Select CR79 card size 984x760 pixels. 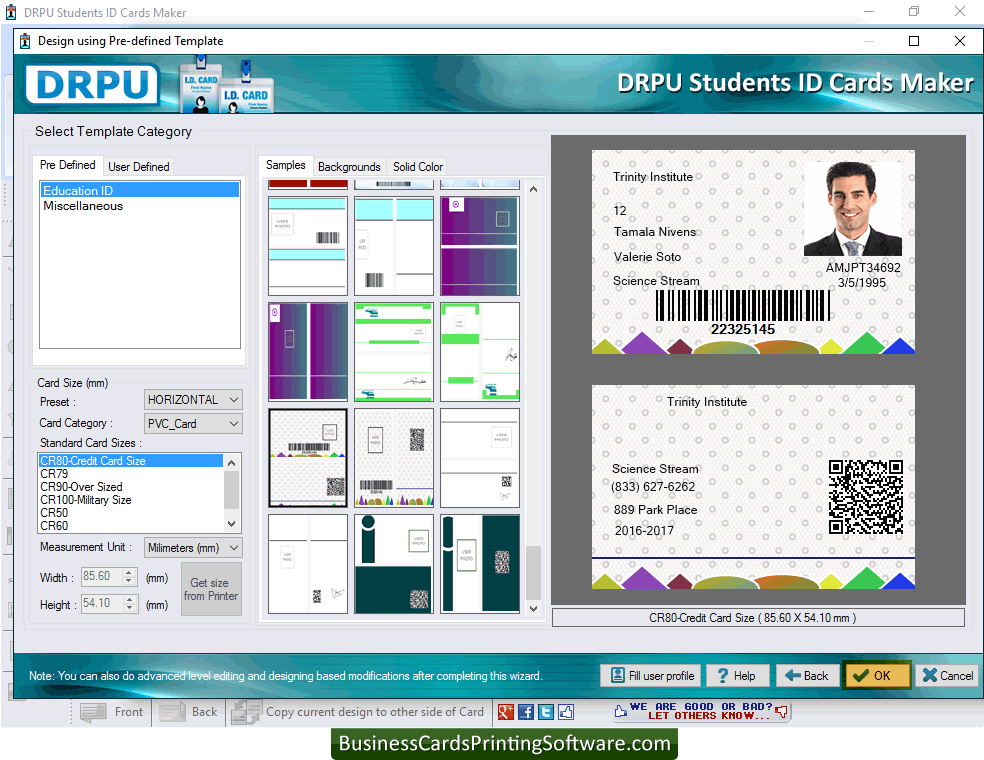pos(131,474)
